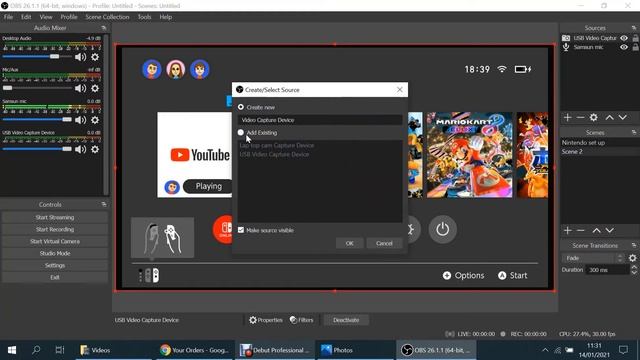Mute USB Video Capture Device audio
Viewport: 640px width, 360px height.
(80, 149)
